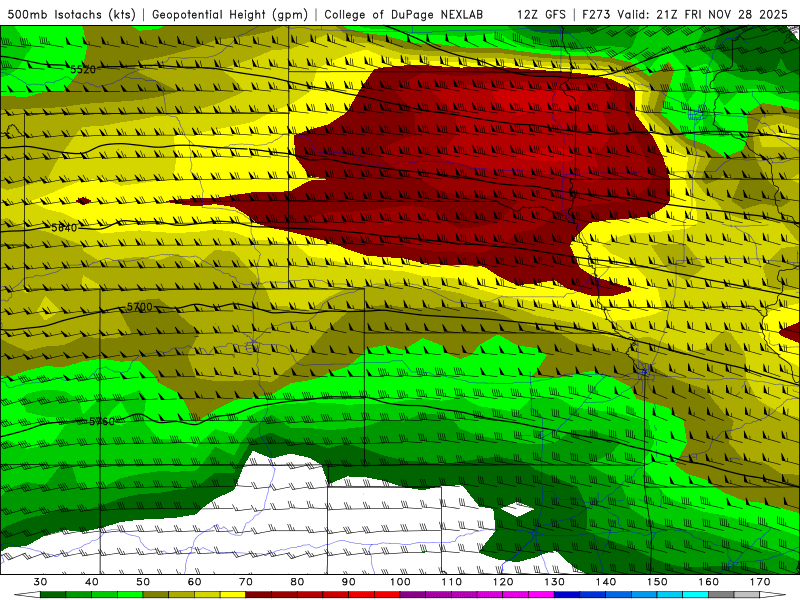This screenshot has height=600, width=800.
Task: Pick the bright yellow swatch left of 70
Action: [233, 595]
